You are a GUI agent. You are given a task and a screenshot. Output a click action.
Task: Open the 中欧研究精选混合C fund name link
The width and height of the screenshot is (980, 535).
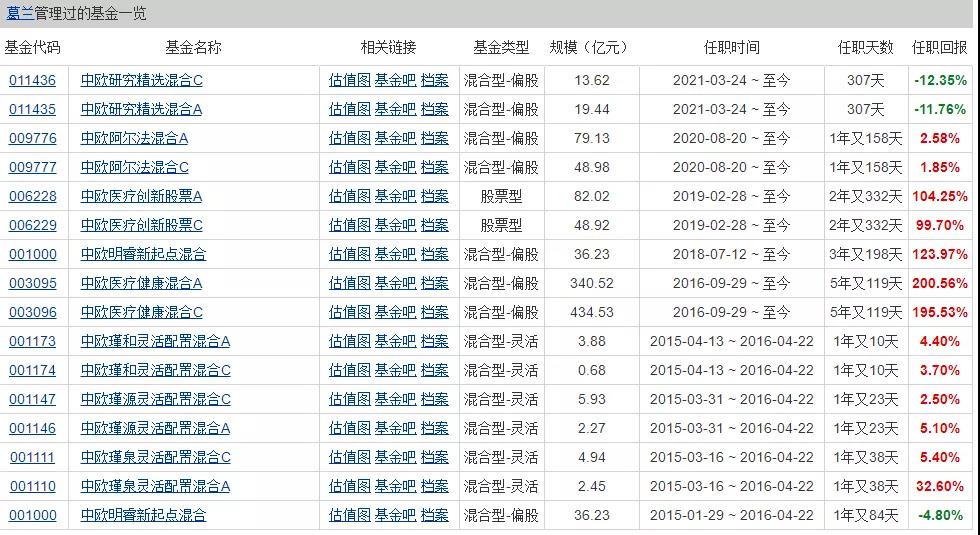click(142, 81)
